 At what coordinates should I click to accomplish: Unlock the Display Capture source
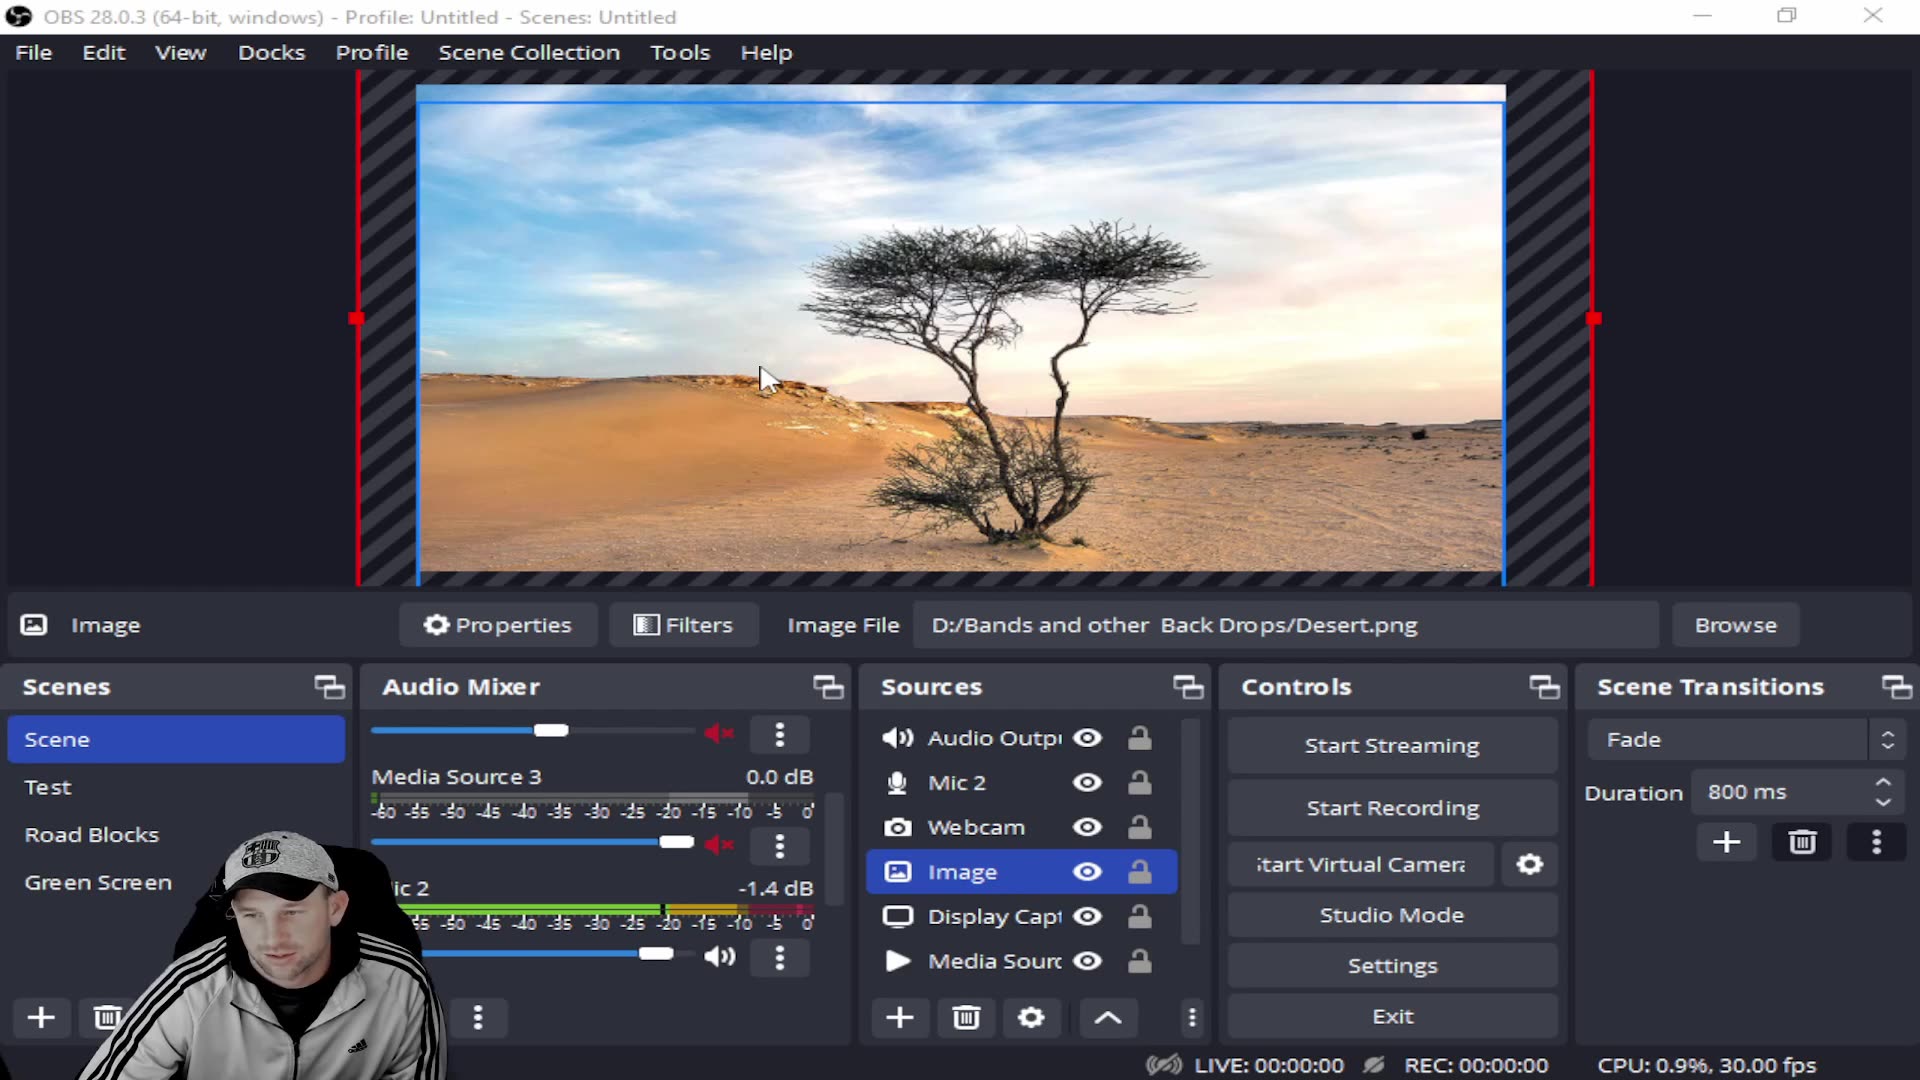1140,916
